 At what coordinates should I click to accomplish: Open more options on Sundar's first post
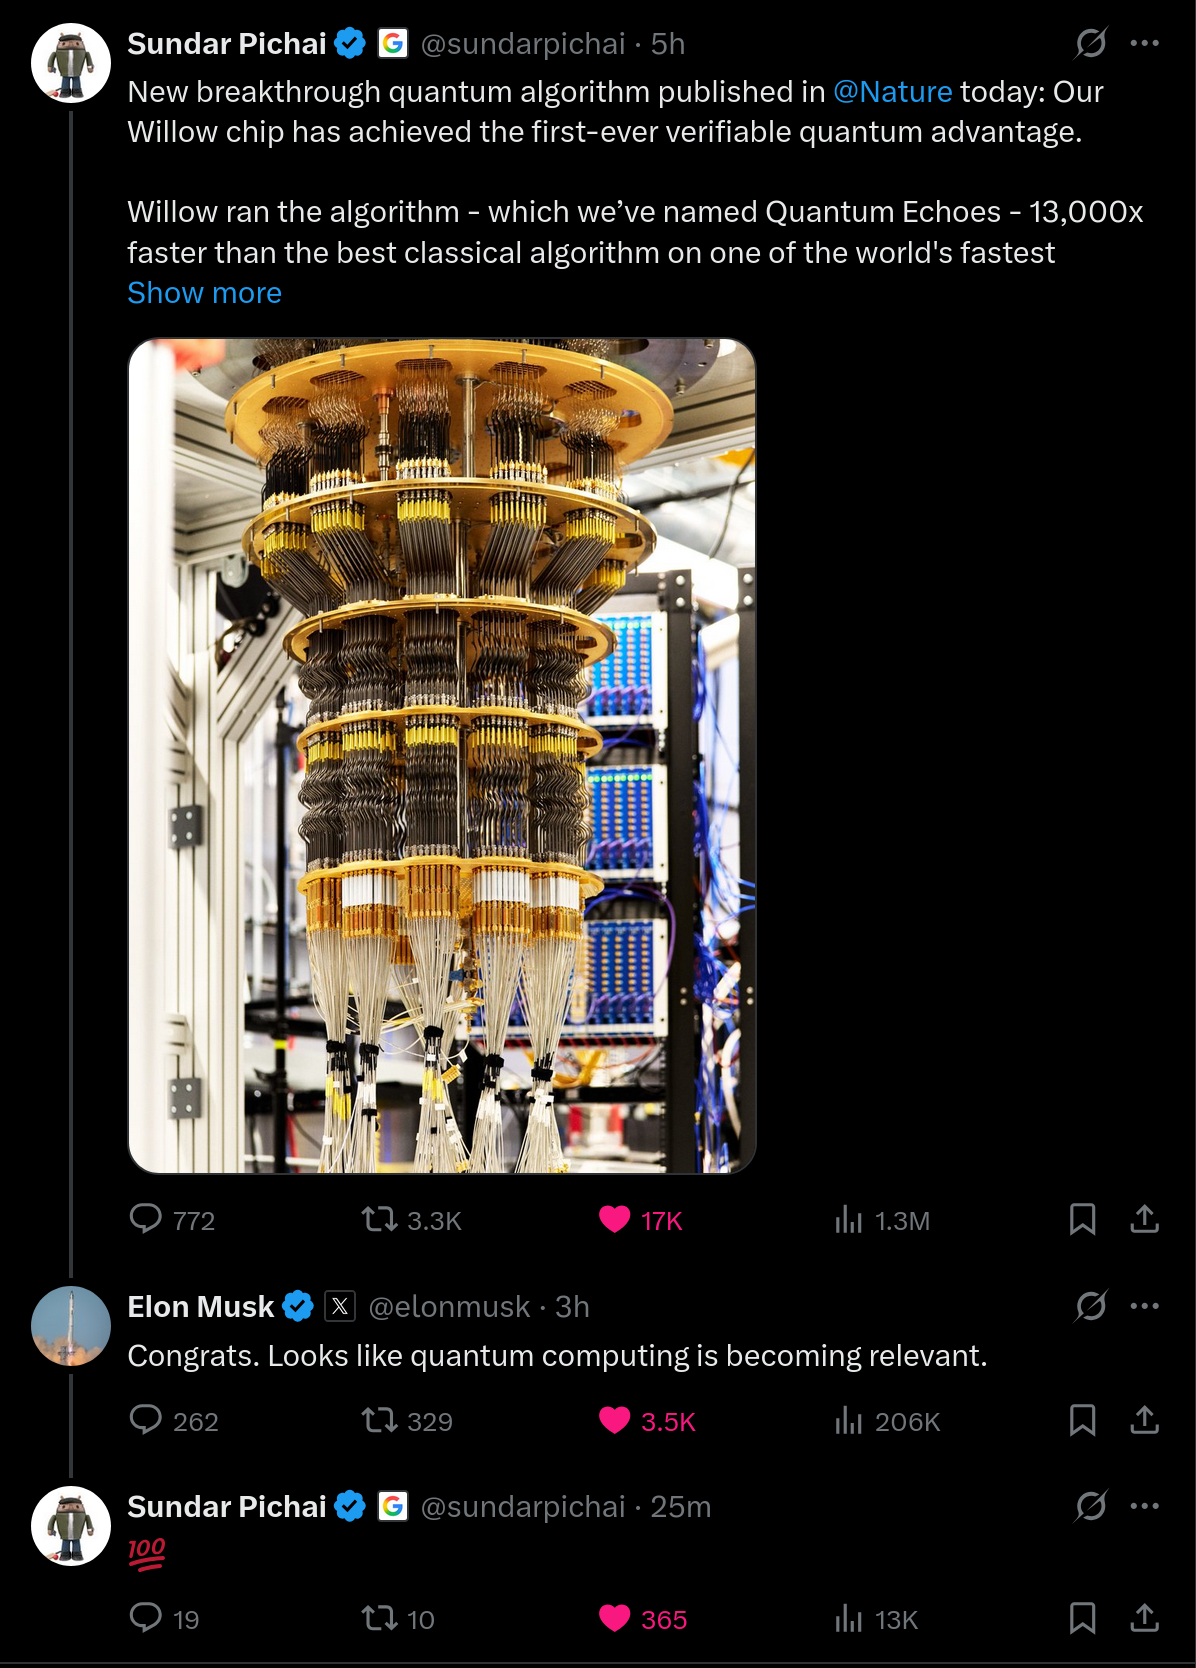(1144, 43)
